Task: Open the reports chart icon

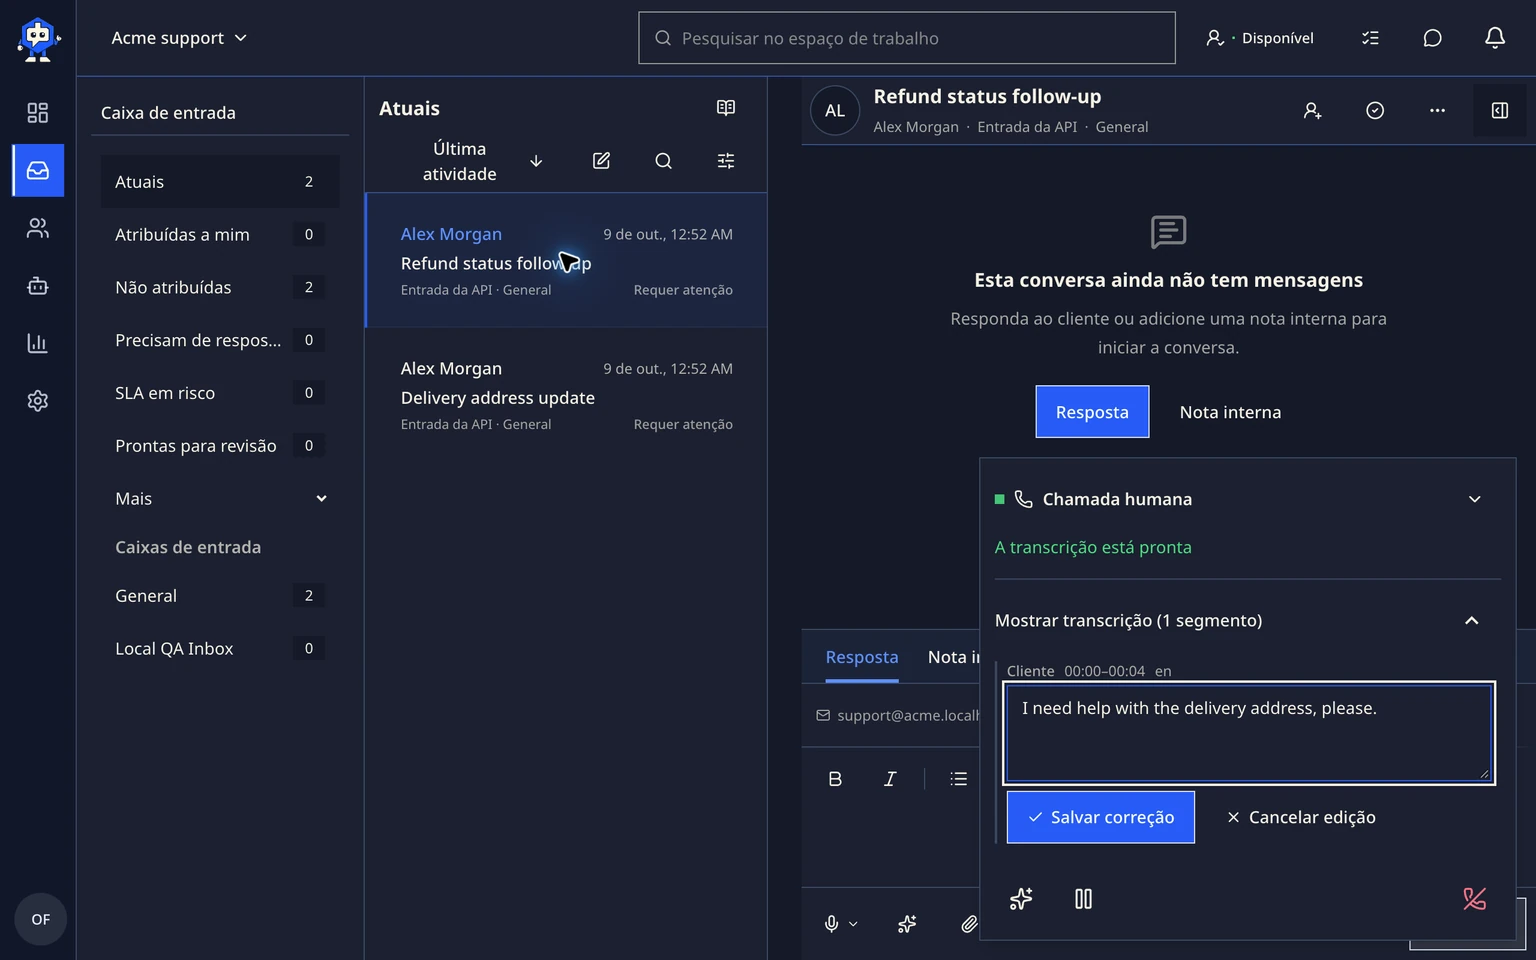Action: pos(38,343)
